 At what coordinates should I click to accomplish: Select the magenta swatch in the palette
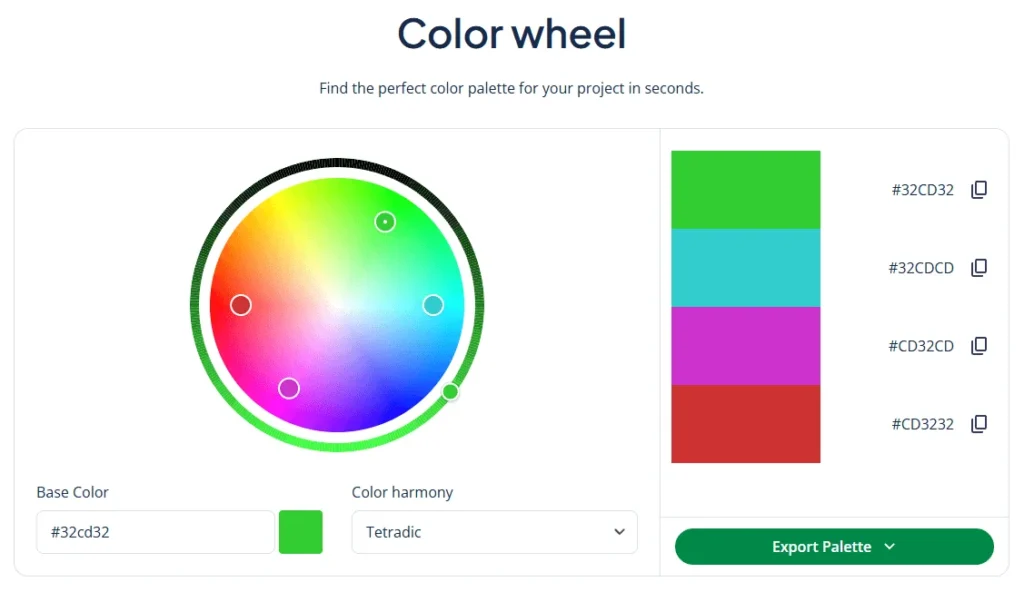[x=745, y=345]
